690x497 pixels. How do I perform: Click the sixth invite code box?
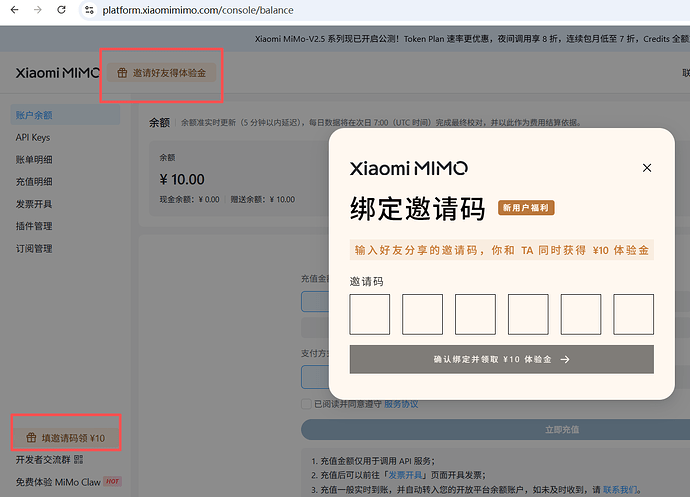click(x=634, y=314)
